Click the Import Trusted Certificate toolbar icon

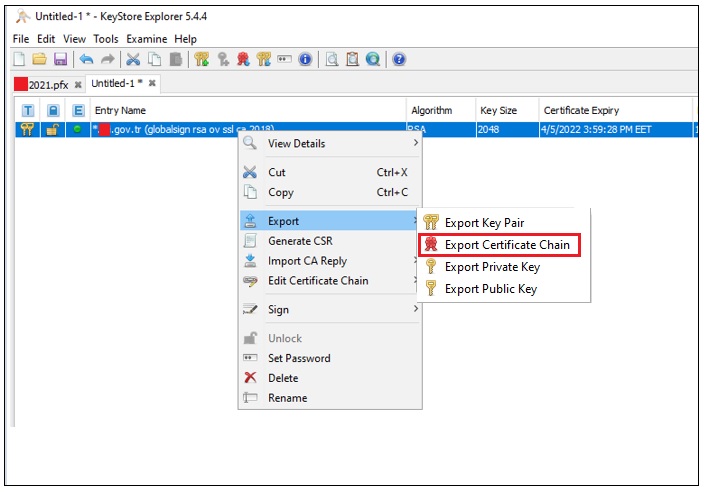point(243,60)
